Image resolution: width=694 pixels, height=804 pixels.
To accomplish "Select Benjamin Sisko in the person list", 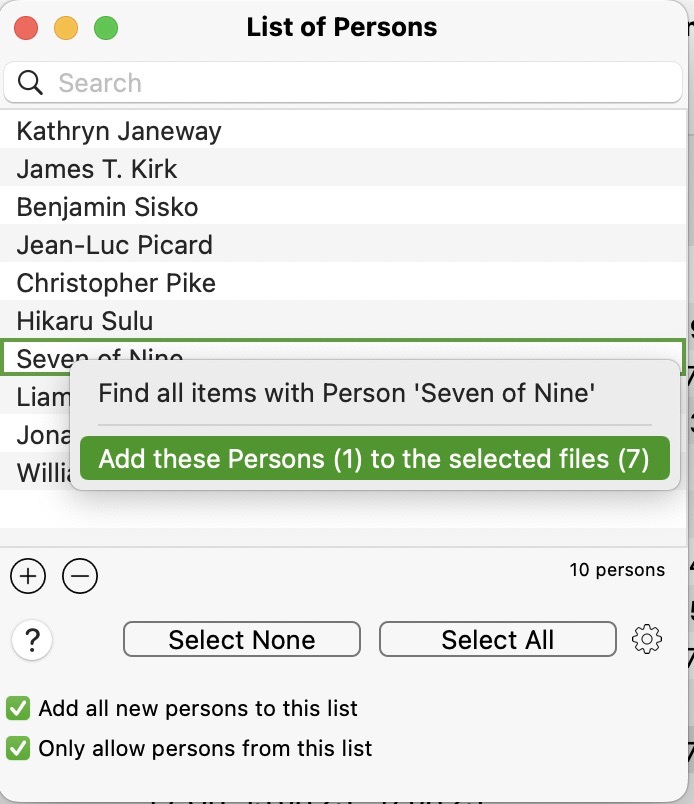I will click(106, 207).
